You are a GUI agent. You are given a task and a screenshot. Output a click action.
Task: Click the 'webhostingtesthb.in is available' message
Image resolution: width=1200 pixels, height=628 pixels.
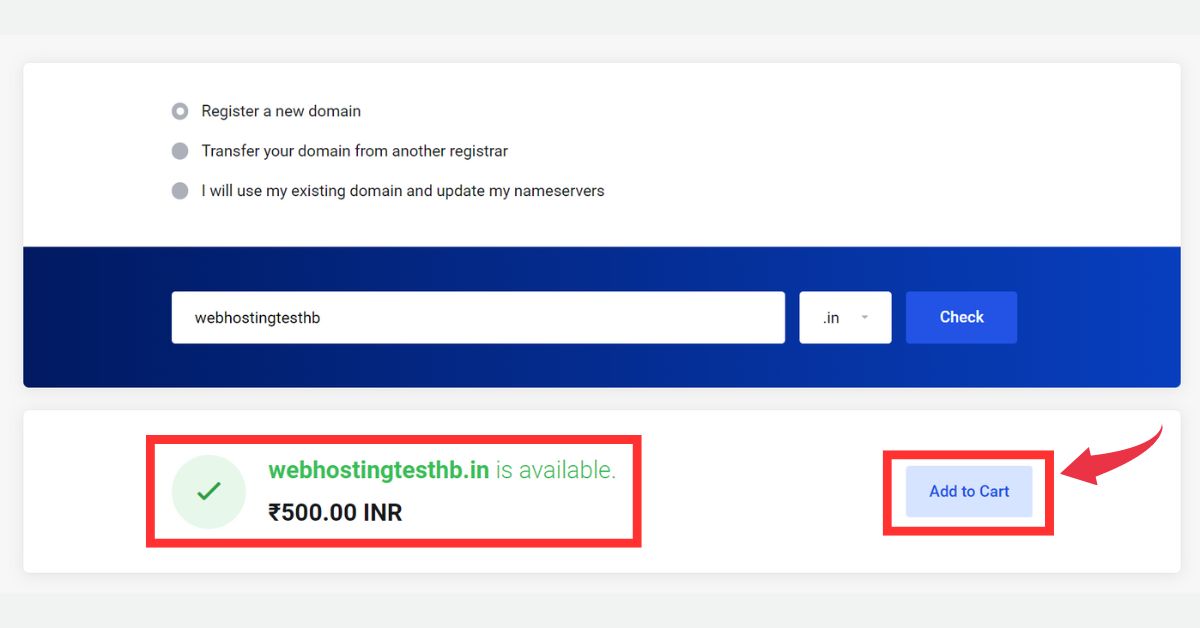[x=443, y=469]
